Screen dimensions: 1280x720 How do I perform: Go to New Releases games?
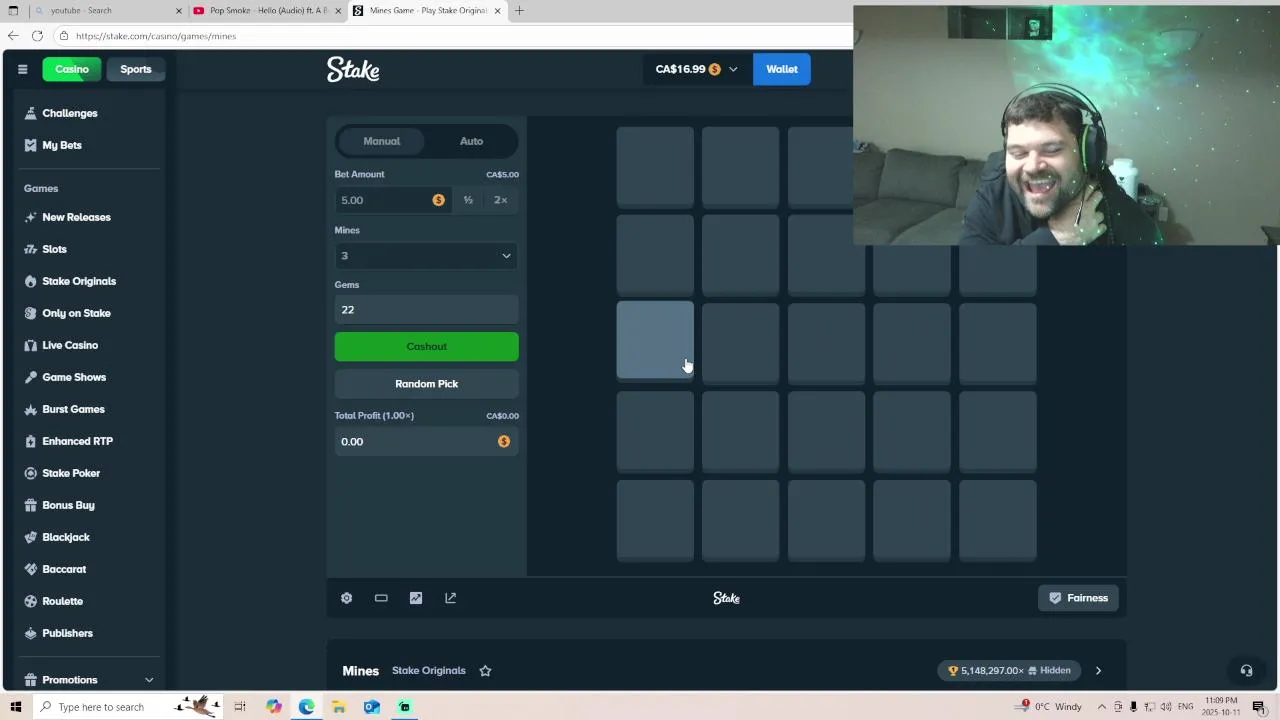(76, 217)
